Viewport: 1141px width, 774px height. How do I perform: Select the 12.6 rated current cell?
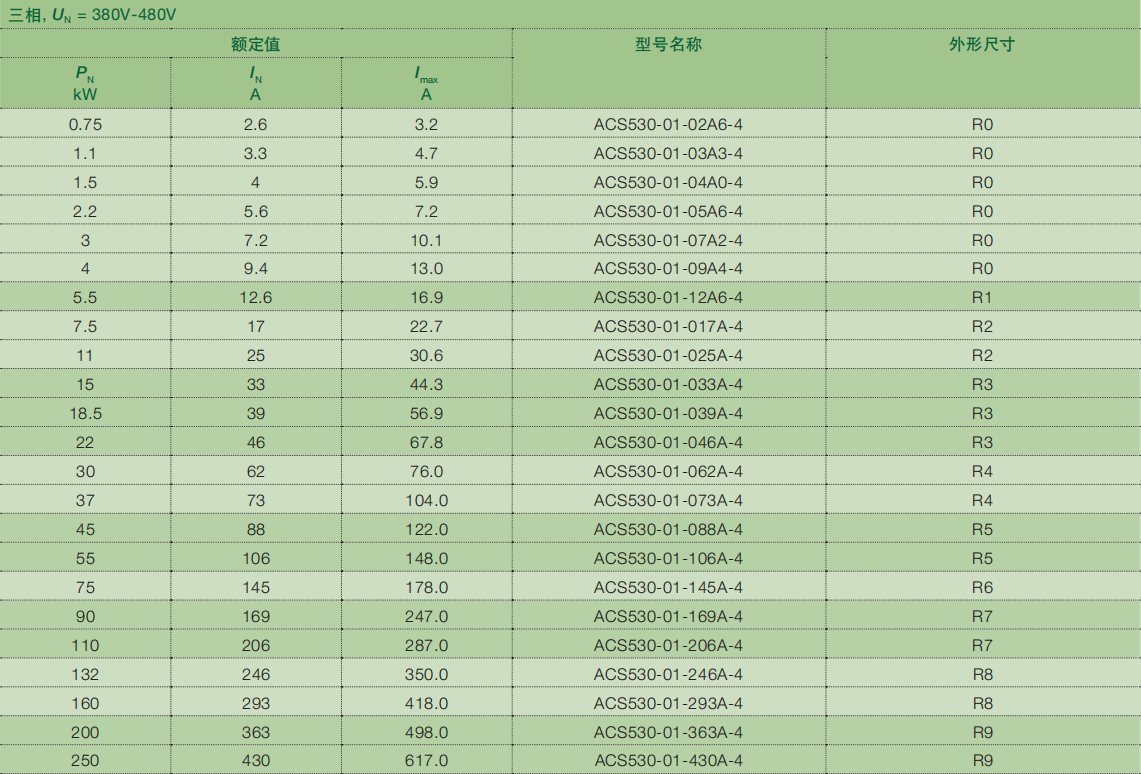point(256,297)
